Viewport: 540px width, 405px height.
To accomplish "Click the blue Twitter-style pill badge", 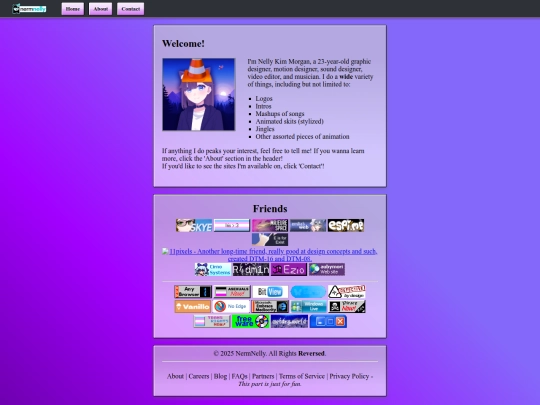I will coord(308,292).
